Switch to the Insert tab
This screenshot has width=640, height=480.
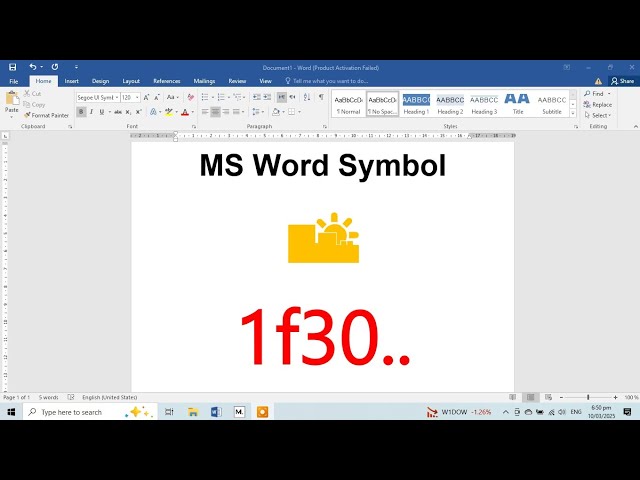click(71, 81)
